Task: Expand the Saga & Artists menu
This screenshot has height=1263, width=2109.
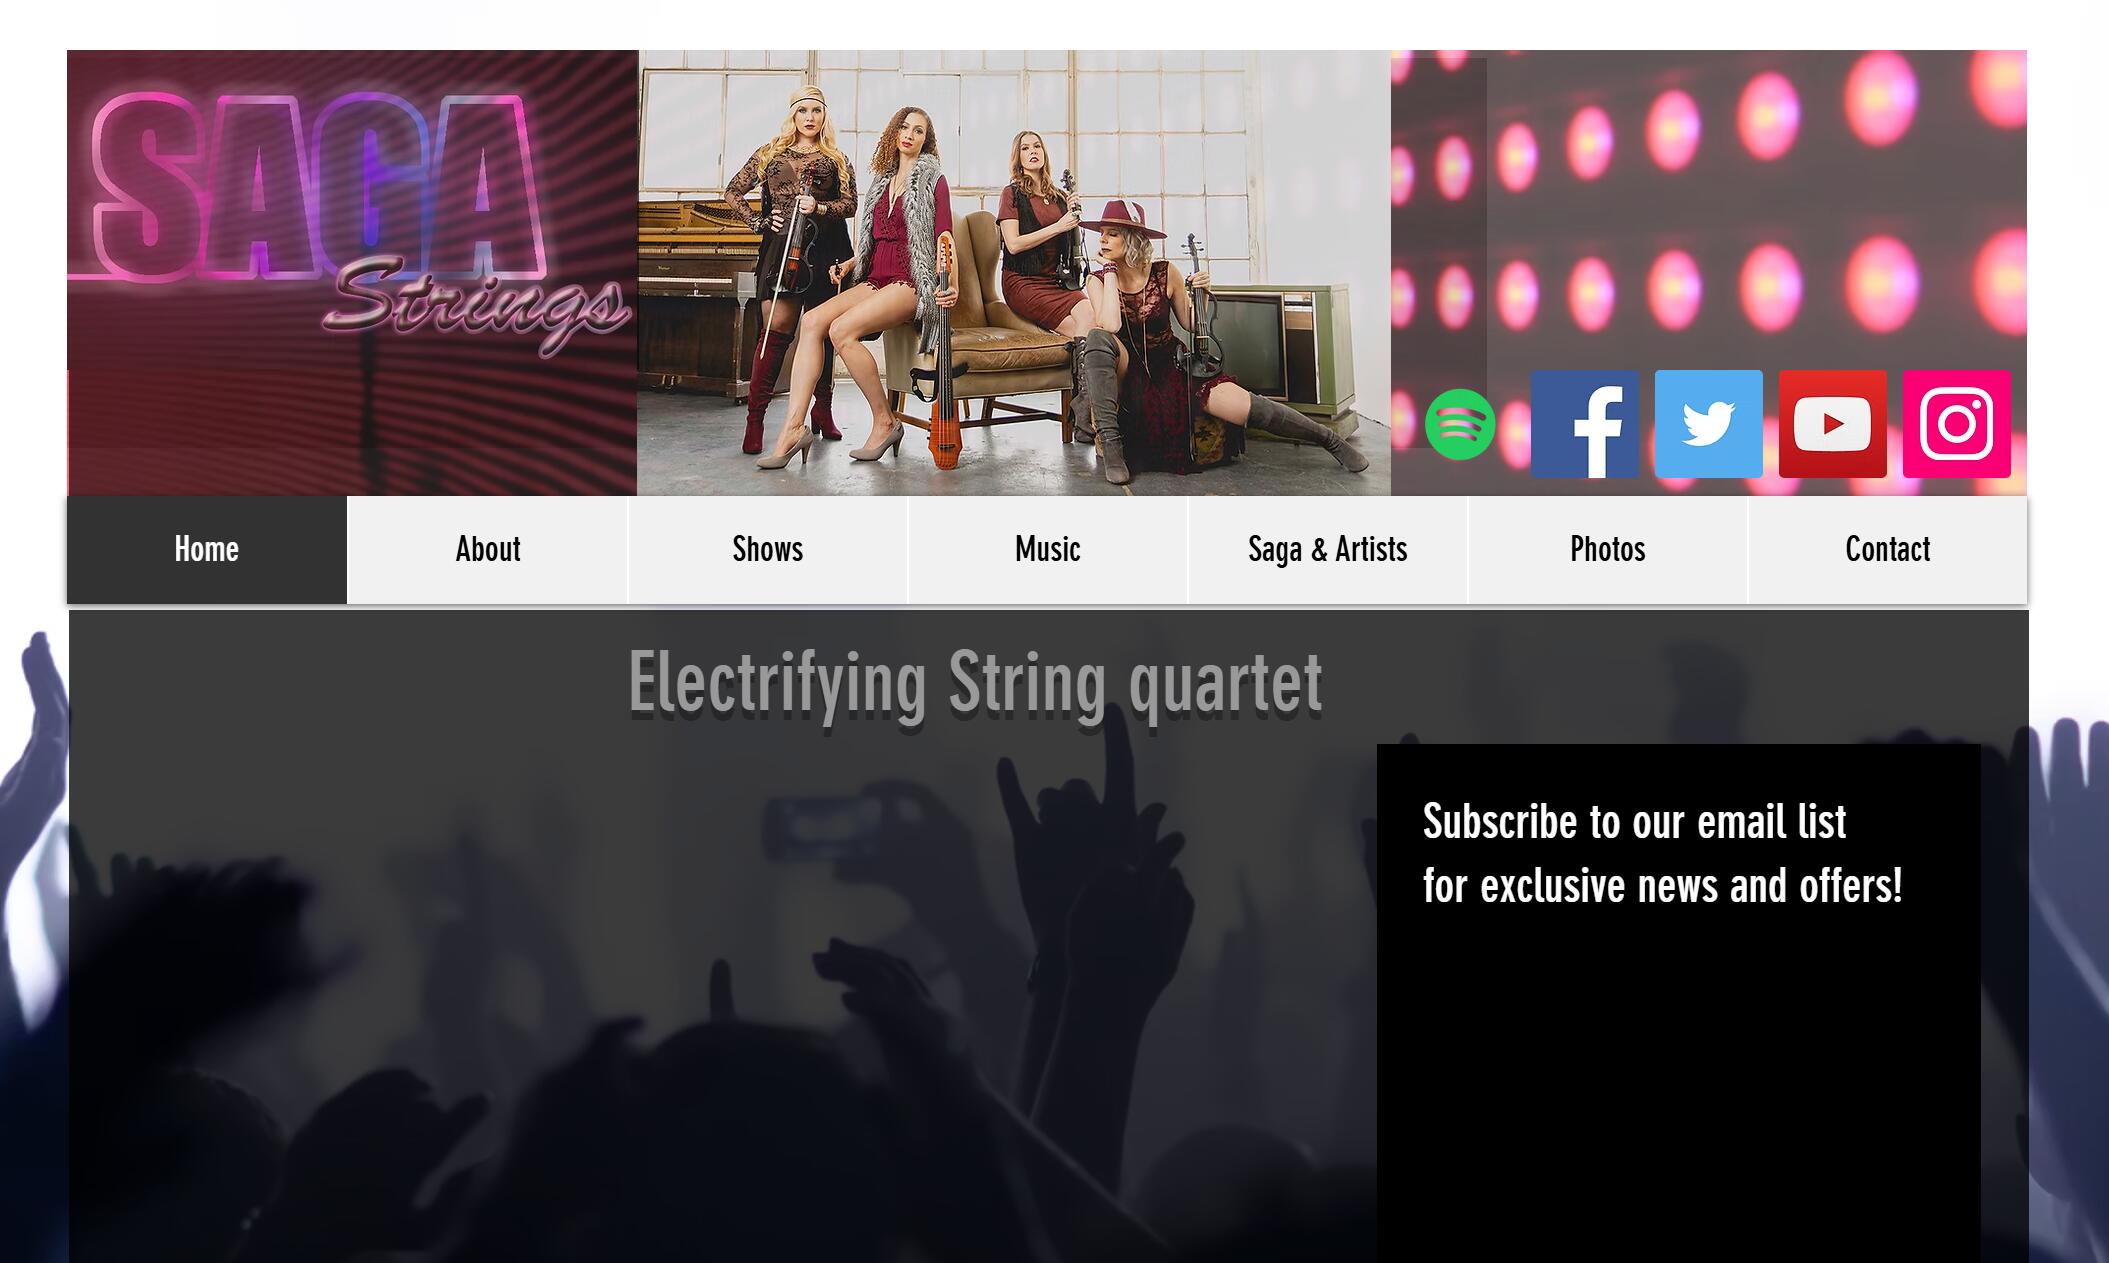Action: click(x=1328, y=550)
